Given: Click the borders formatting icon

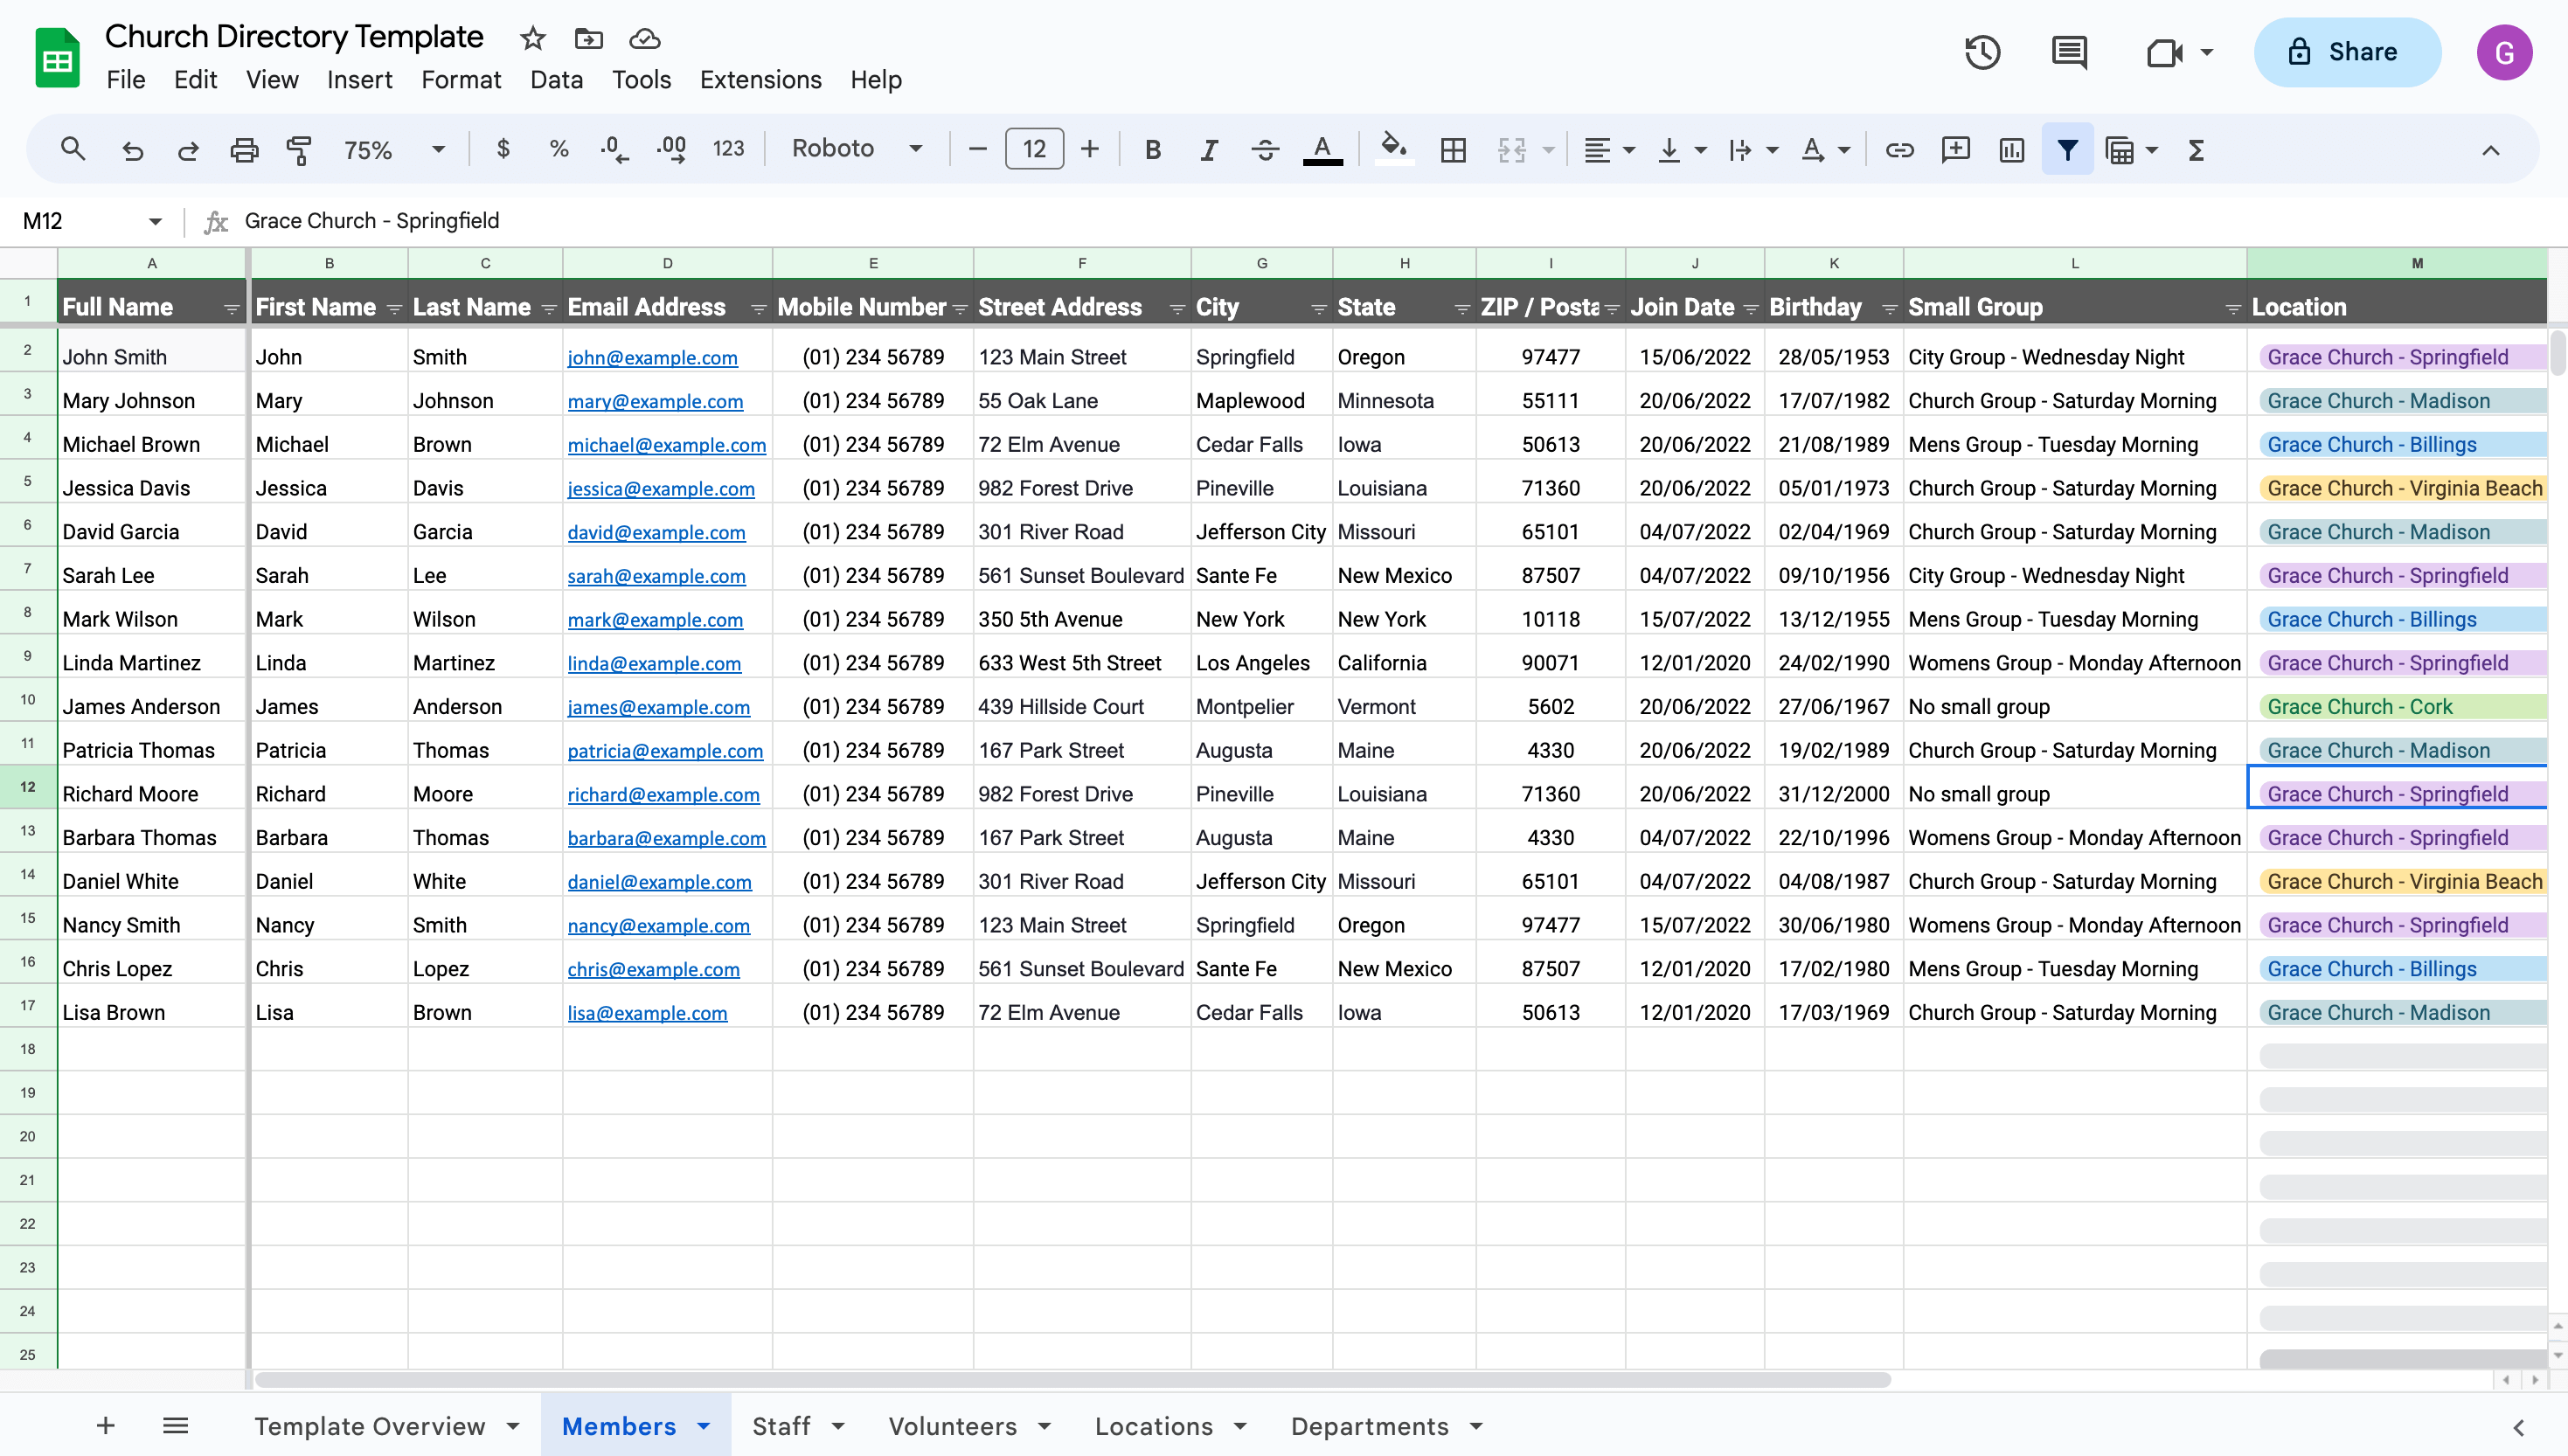Looking at the screenshot, I should (x=1454, y=149).
